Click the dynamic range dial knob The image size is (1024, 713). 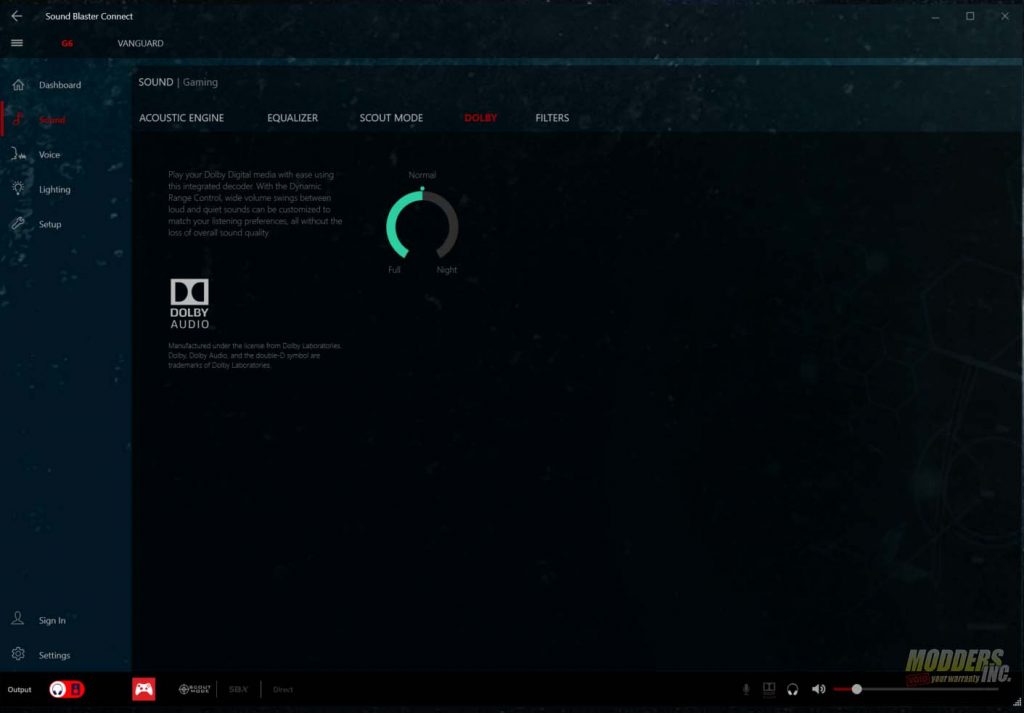click(x=423, y=189)
